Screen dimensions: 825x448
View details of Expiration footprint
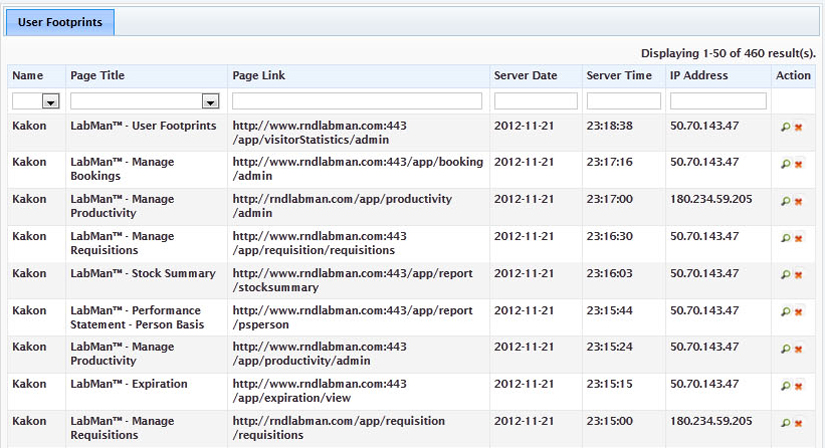(x=786, y=386)
